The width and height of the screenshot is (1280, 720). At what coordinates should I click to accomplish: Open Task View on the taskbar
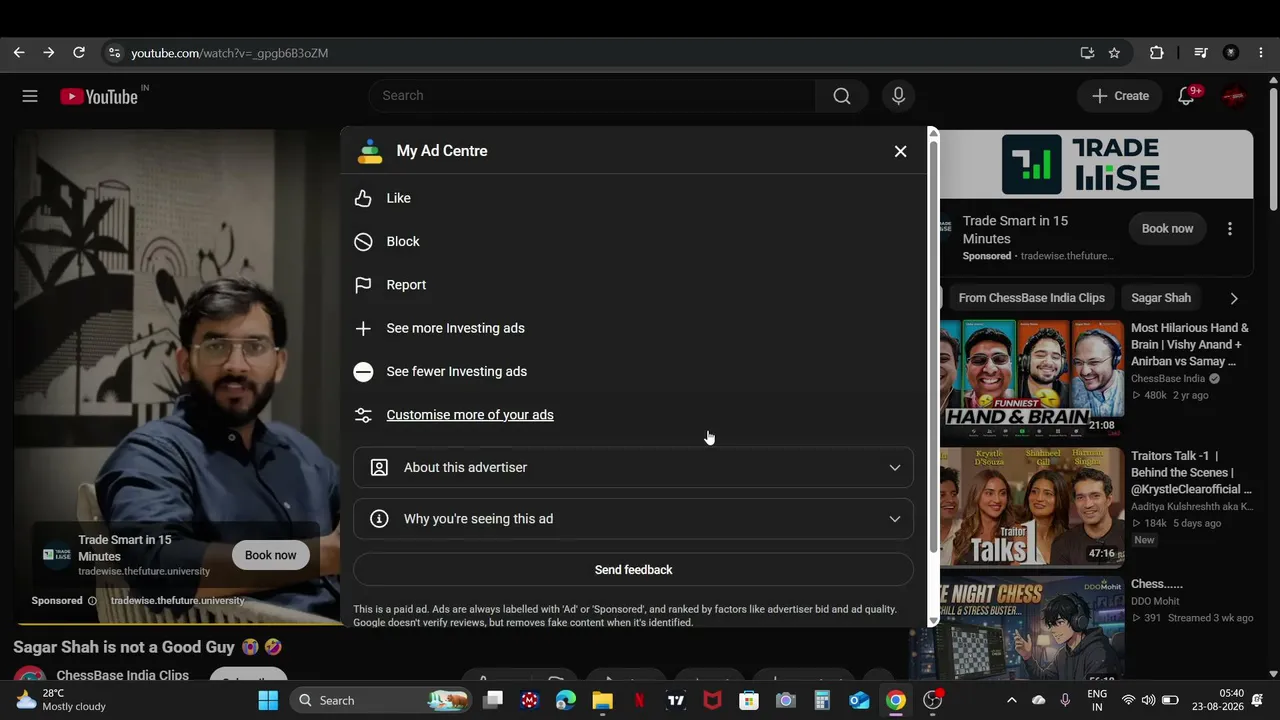493,700
